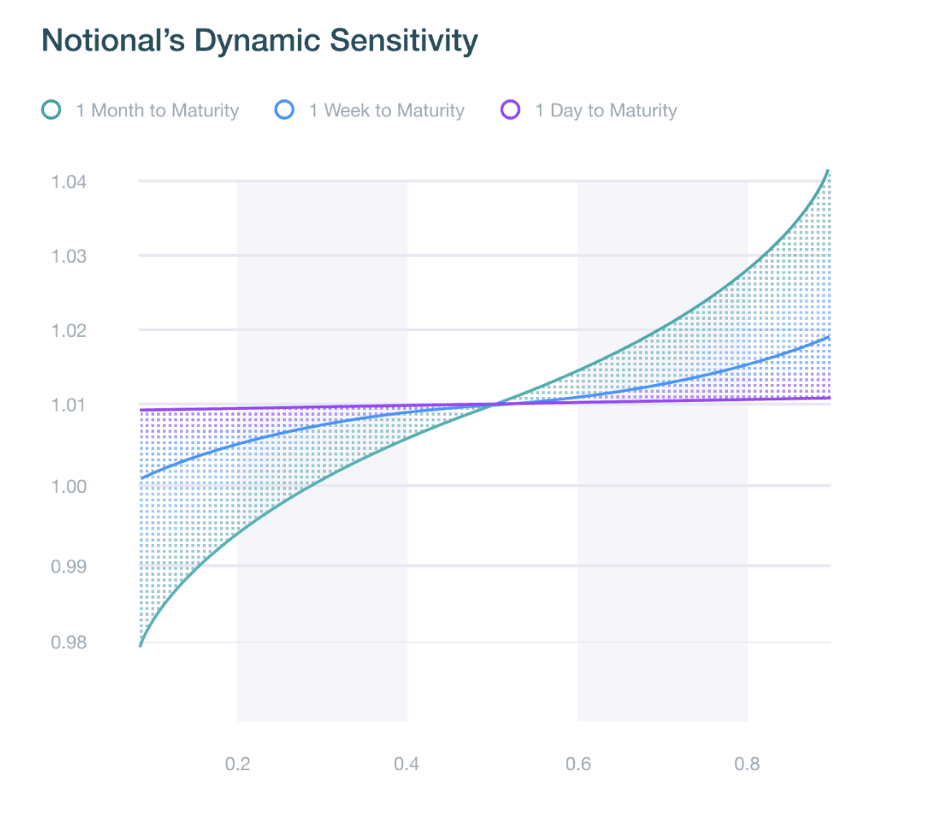Click the 1.04 y-axis label

coord(68,182)
